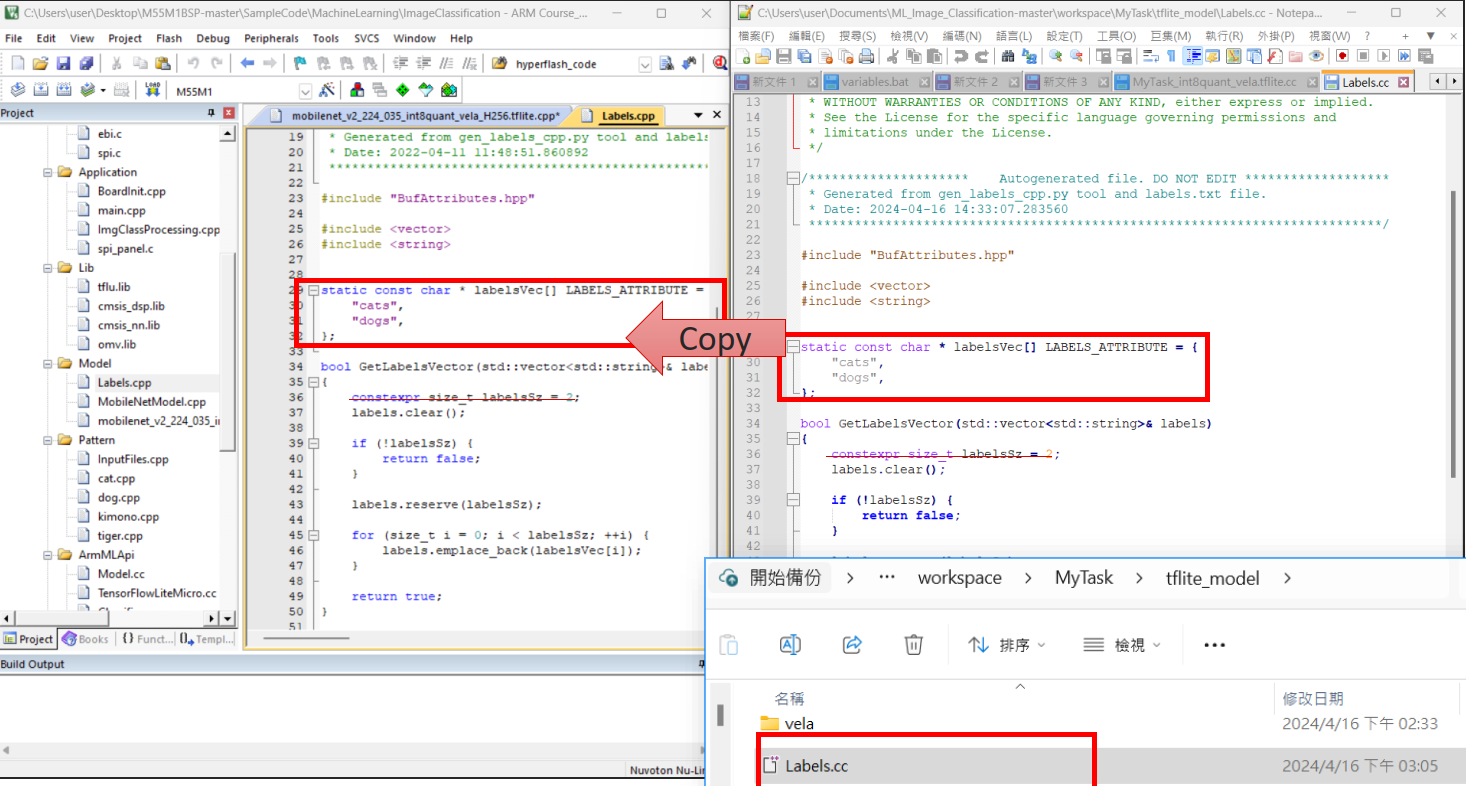
Task: Click the Start Recording macro icon
Action: coord(1342,56)
